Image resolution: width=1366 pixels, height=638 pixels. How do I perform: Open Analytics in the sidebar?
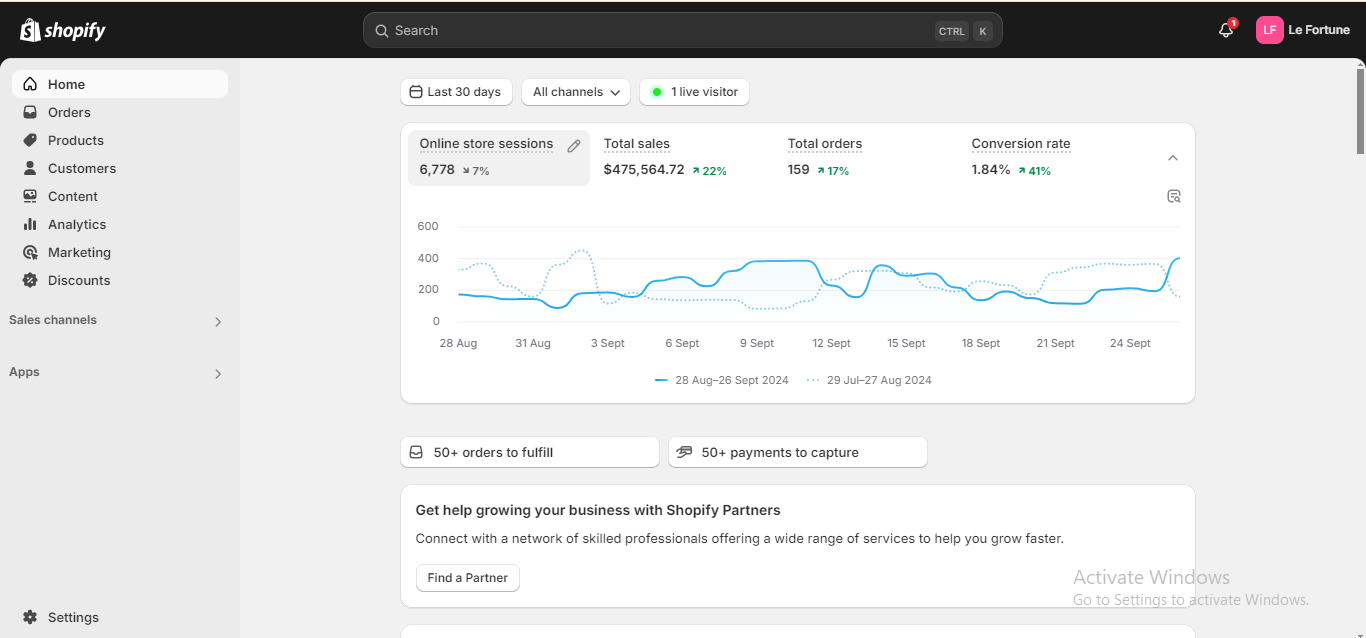click(120, 224)
